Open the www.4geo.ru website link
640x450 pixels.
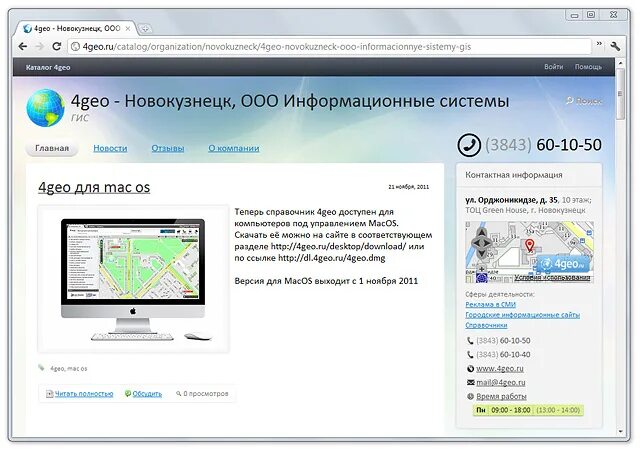pyautogui.click(x=500, y=368)
